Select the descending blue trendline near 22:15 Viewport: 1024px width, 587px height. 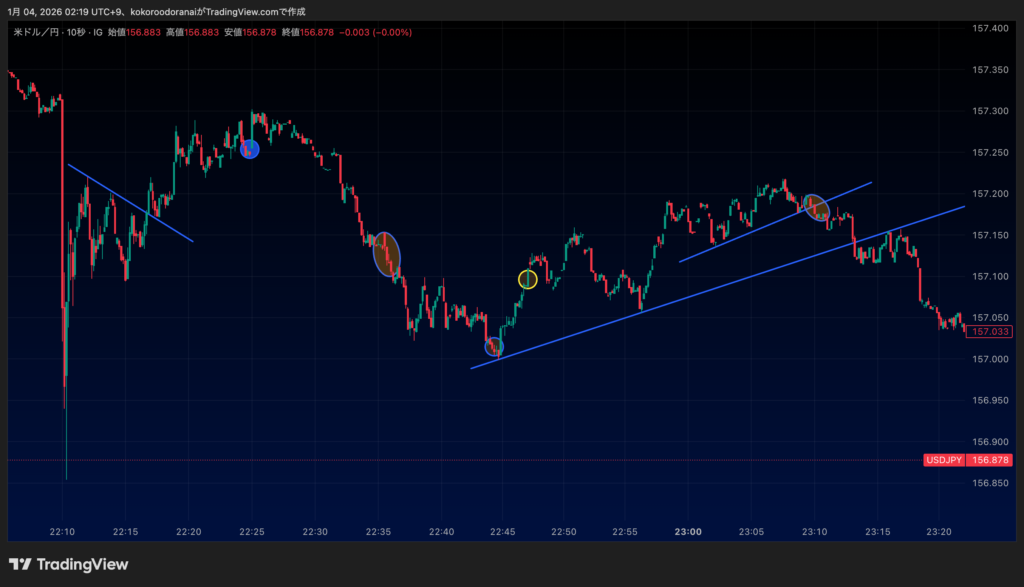(x=130, y=202)
